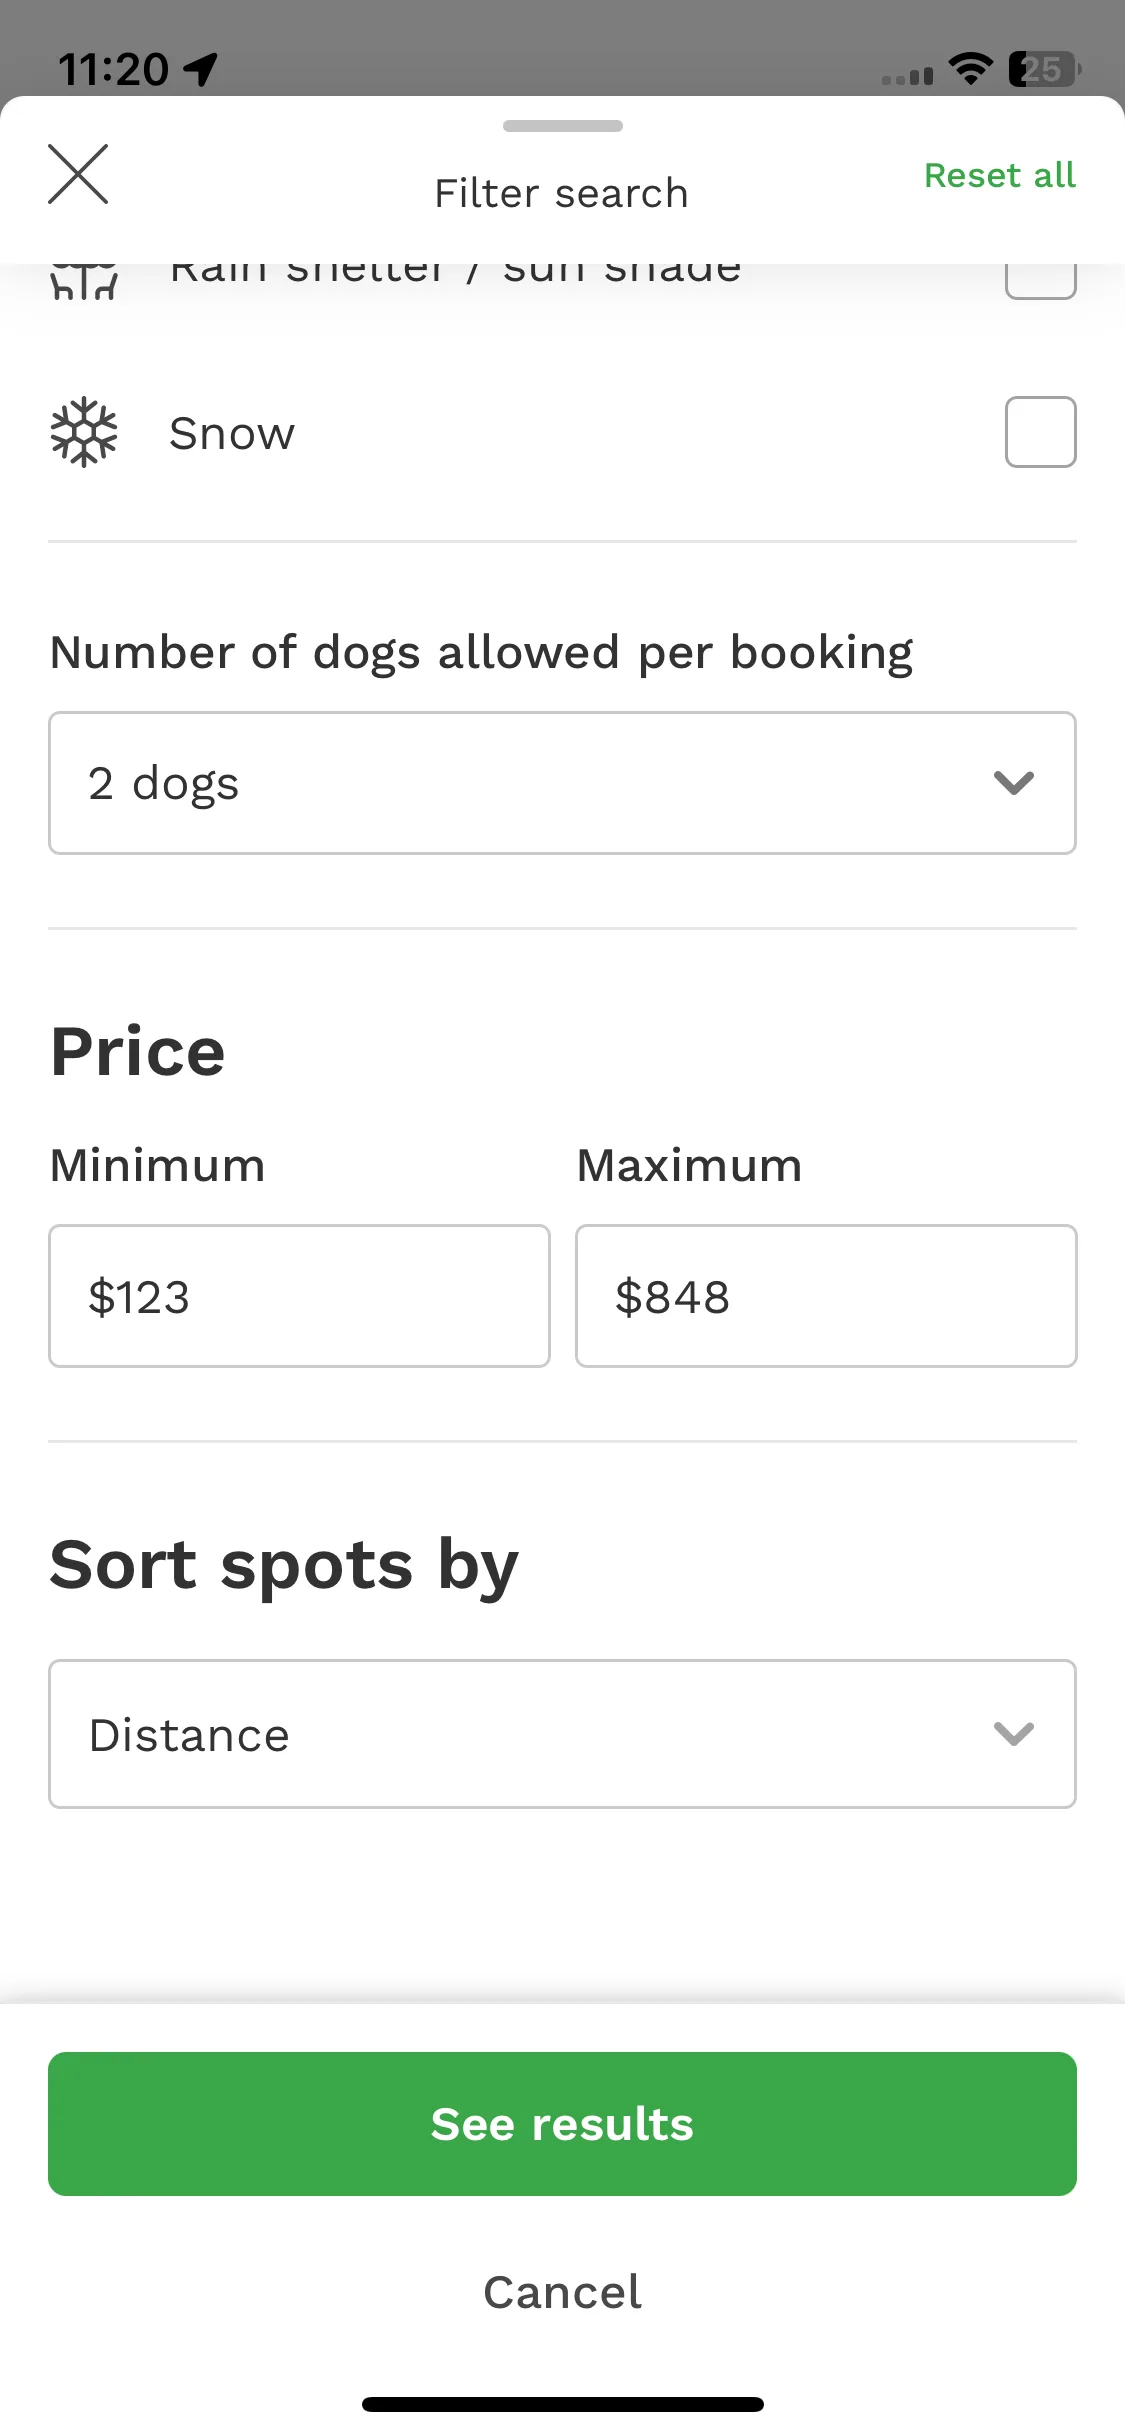This screenshot has height=2436, width=1125.
Task: Enable the Snow checkbox
Action: click(1040, 432)
